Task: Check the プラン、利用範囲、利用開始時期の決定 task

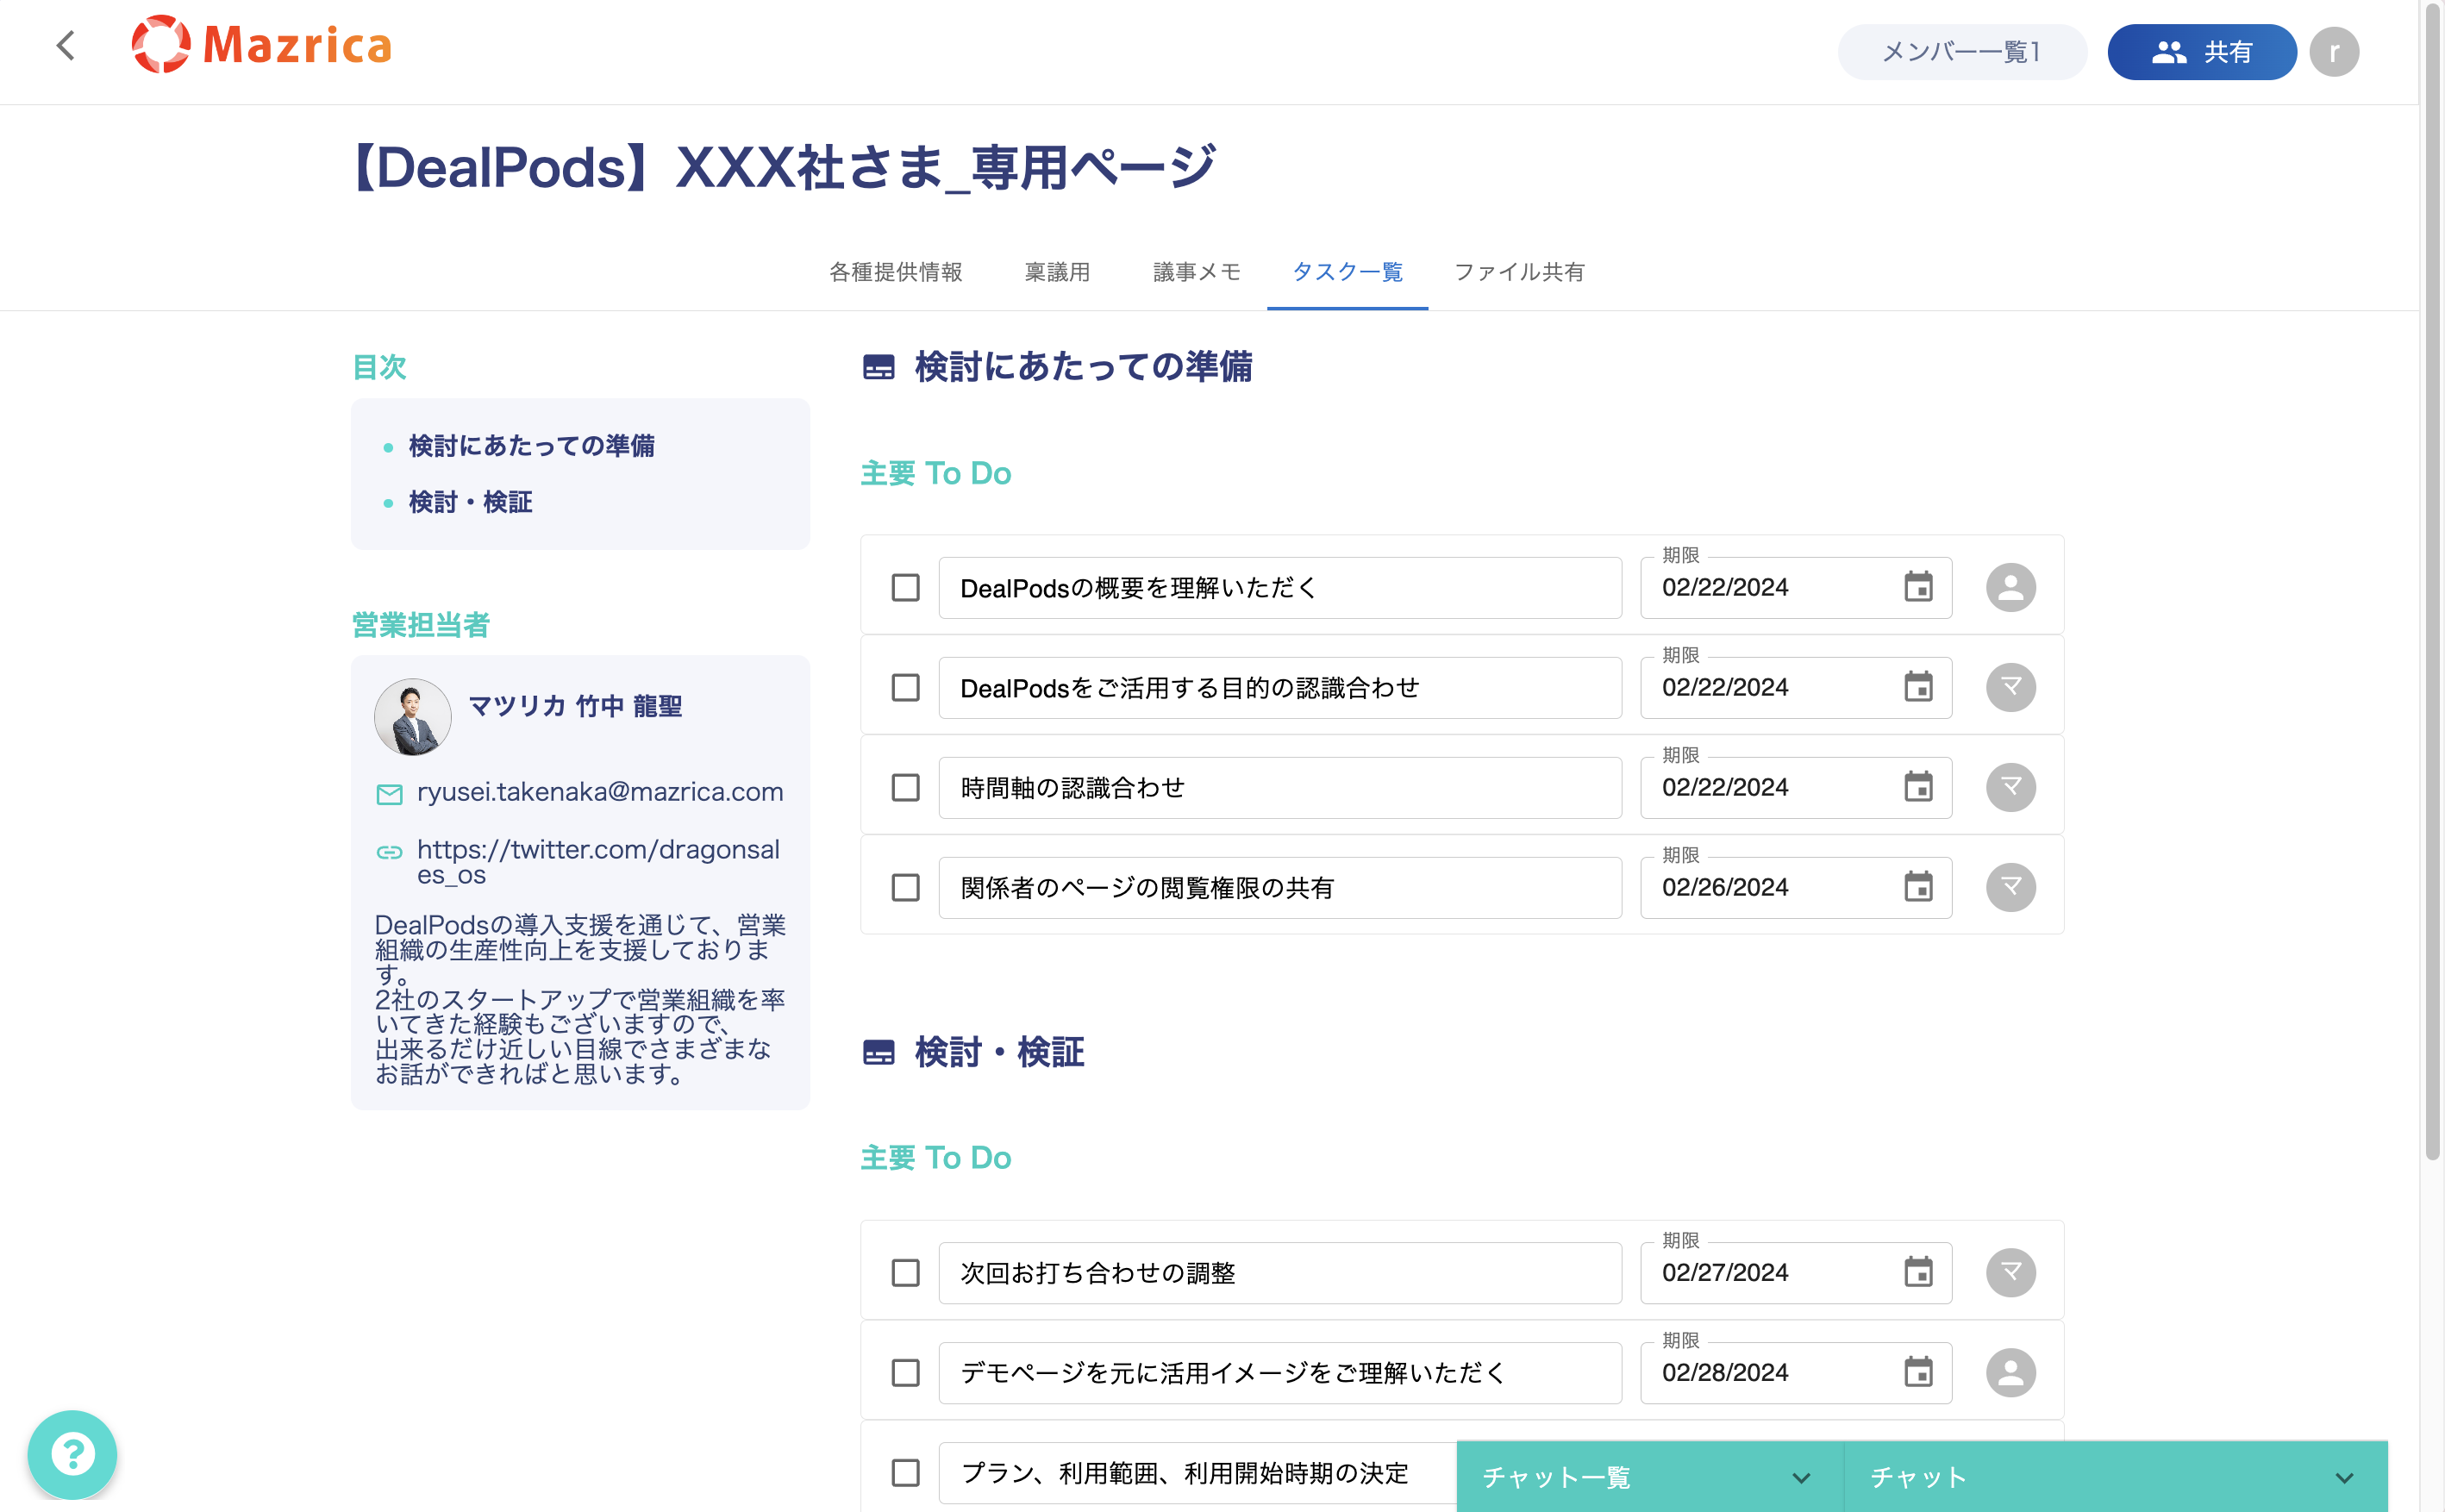Action: pos(905,1472)
